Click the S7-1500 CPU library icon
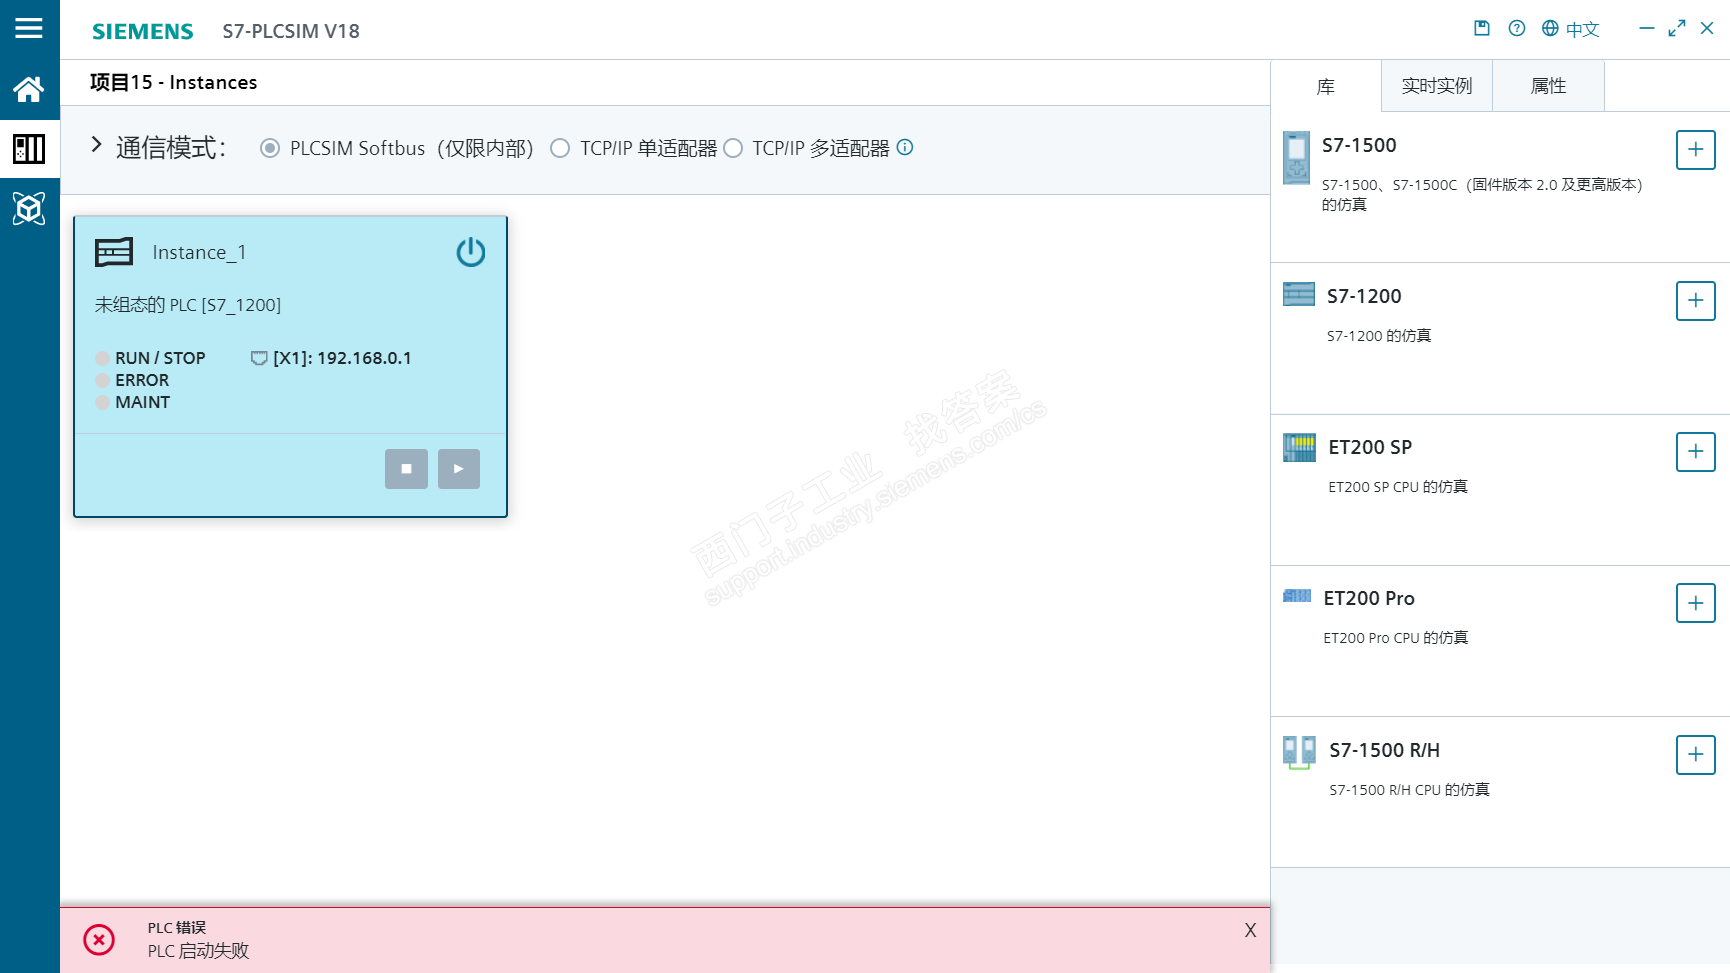Image resolution: width=1730 pixels, height=973 pixels. pos(1296,158)
